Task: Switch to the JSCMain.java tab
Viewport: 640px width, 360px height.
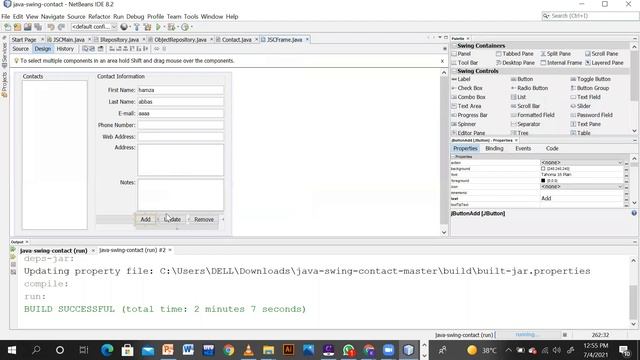Action: tap(68, 40)
